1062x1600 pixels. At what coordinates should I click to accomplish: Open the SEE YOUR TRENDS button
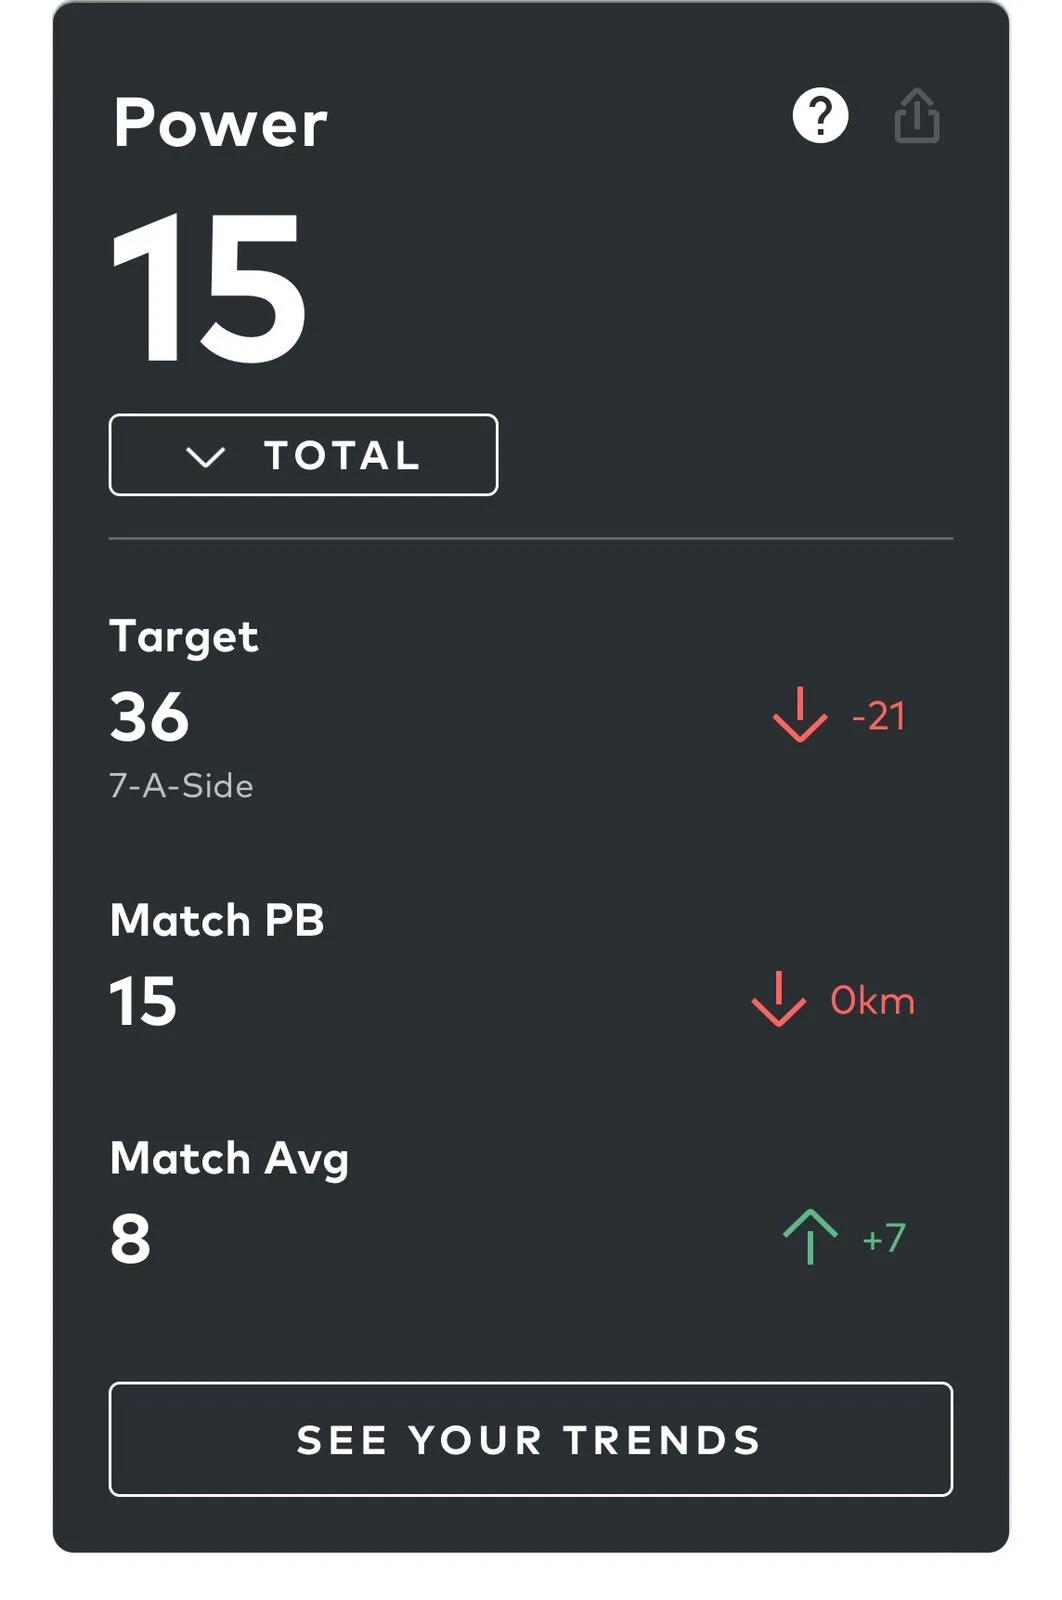coord(530,1439)
